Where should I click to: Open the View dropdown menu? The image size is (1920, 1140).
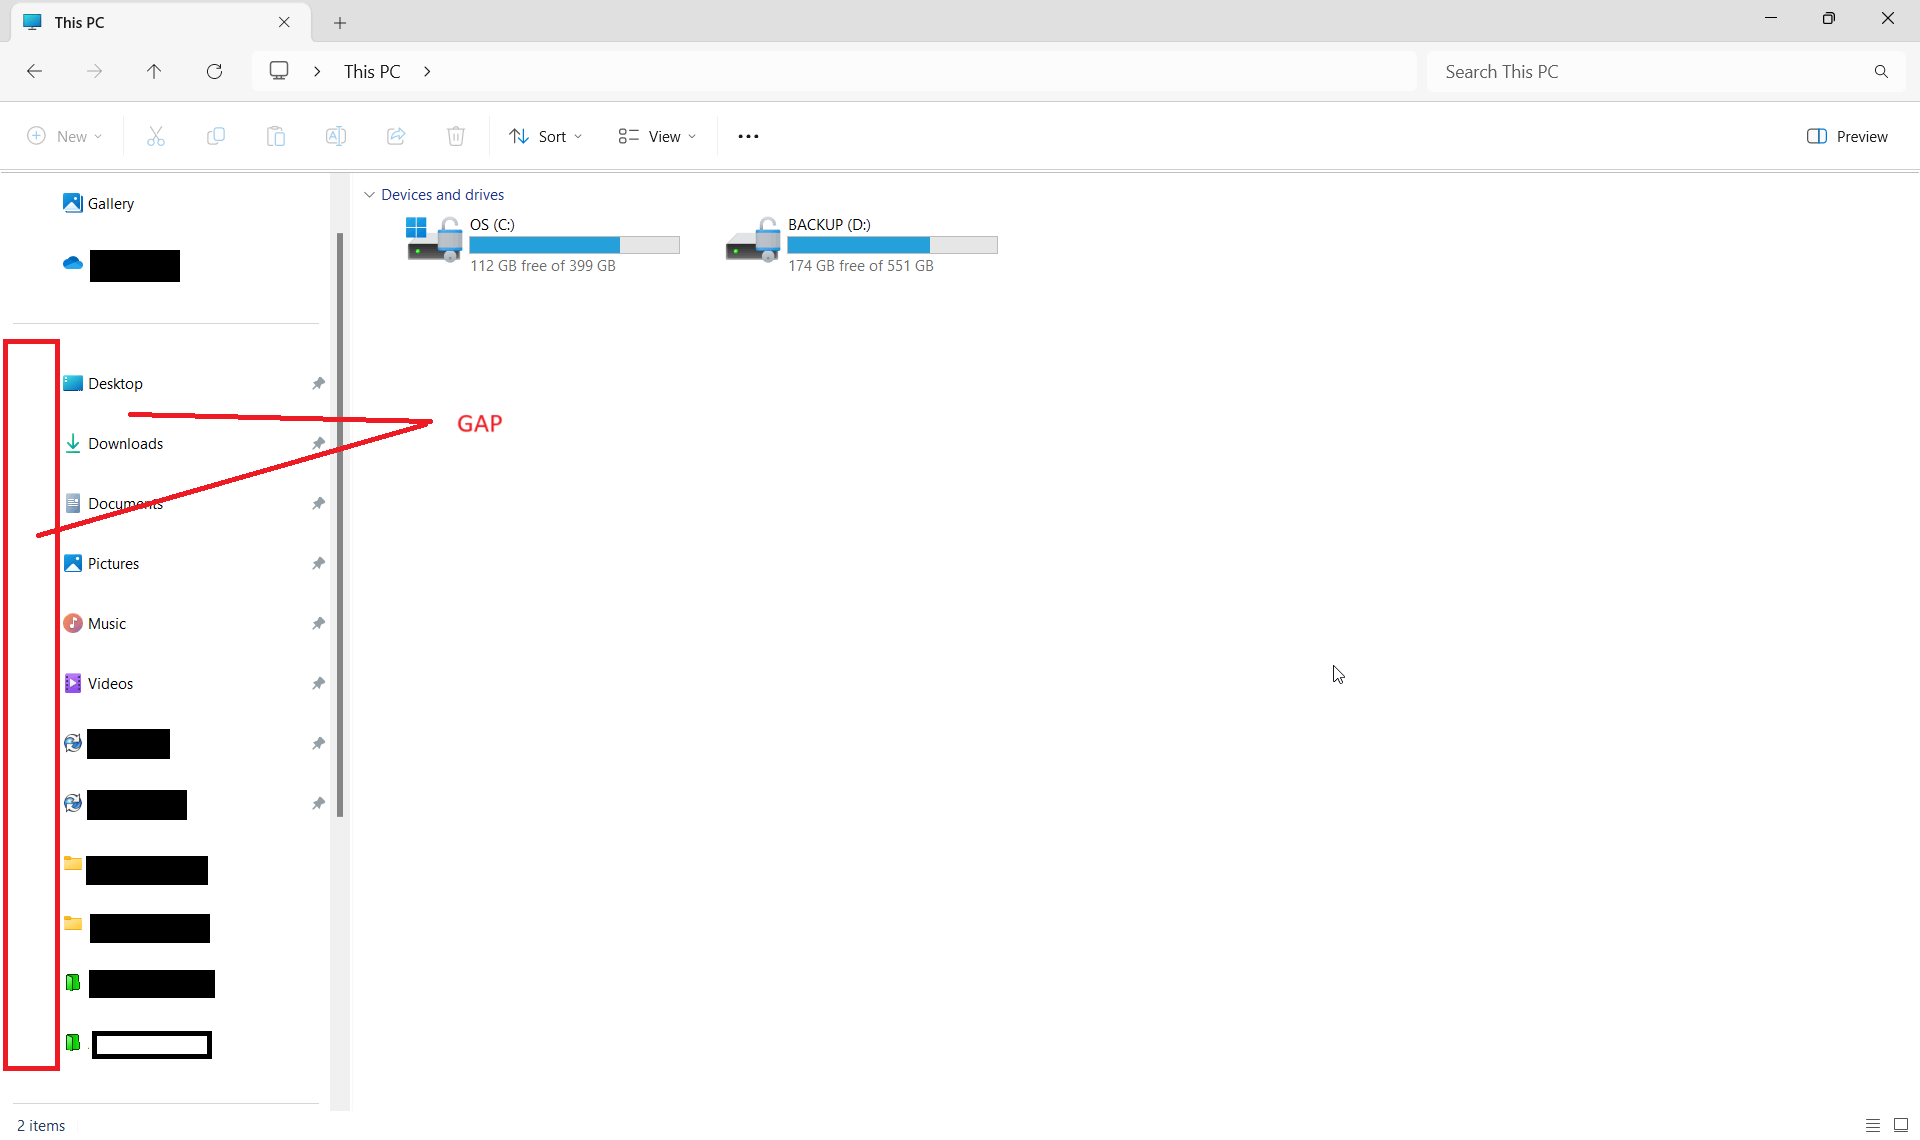pos(657,136)
